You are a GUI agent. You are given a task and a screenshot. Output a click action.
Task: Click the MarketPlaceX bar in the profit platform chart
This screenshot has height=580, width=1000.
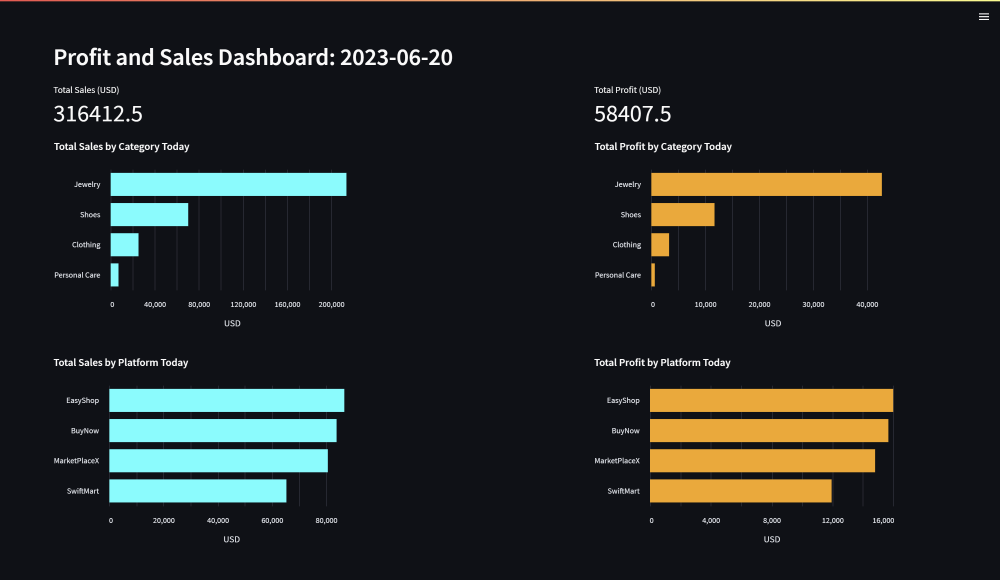(x=762, y=461)
